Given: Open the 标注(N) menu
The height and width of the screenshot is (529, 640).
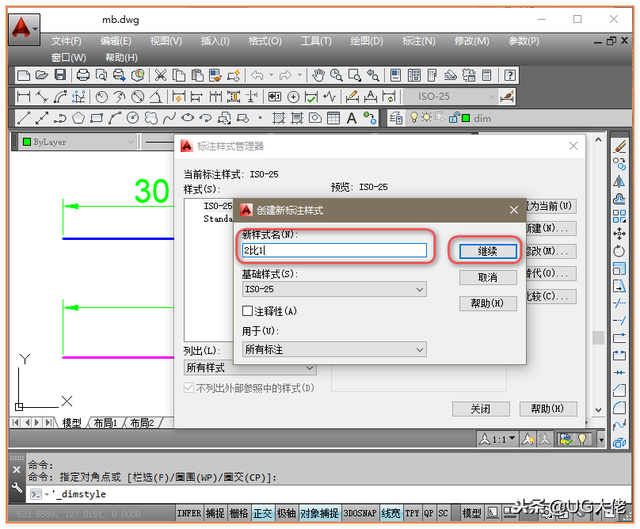Looking at the screenshot, I should [419, 41].
